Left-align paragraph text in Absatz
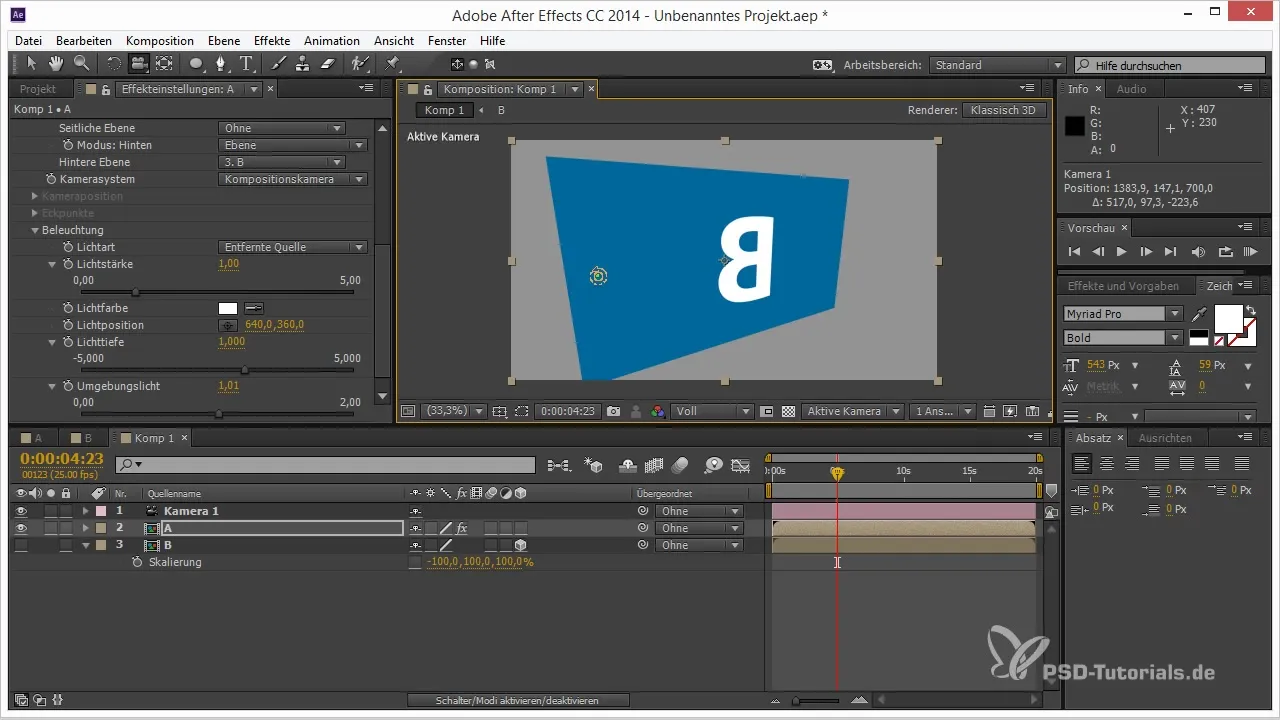This screenshot has width=1280, height=720. tap(1081, 464)
